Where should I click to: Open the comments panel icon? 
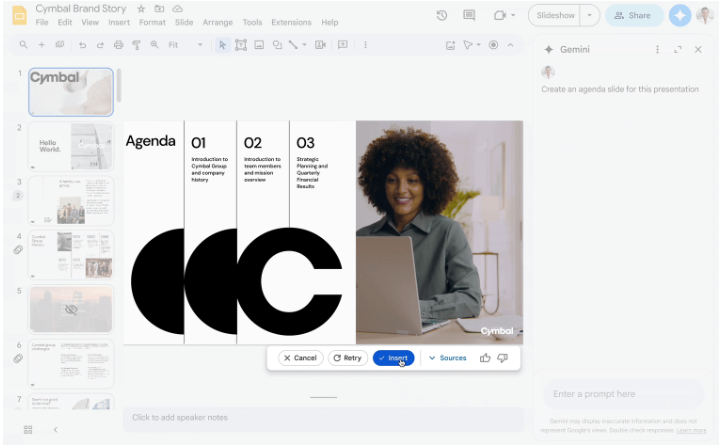(469, 15)
